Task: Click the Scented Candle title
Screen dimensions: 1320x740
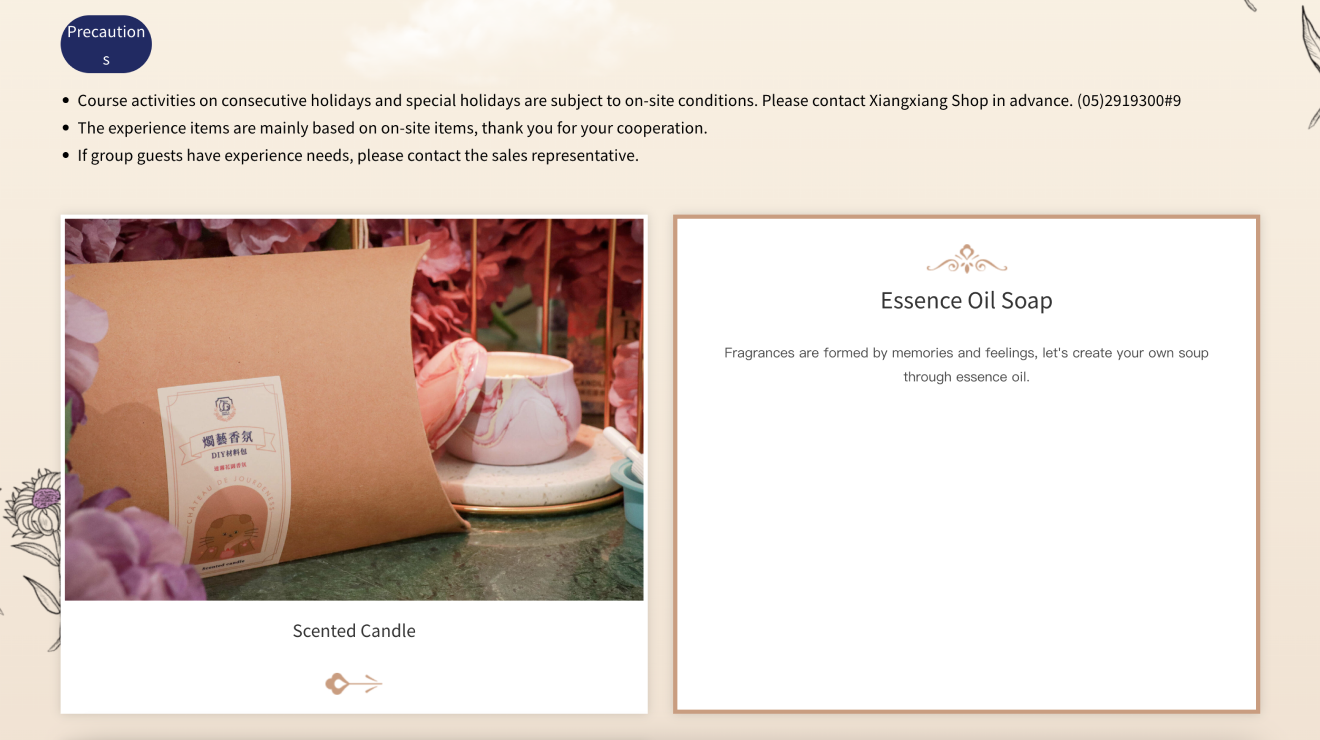Action: [x=354, y=631]
